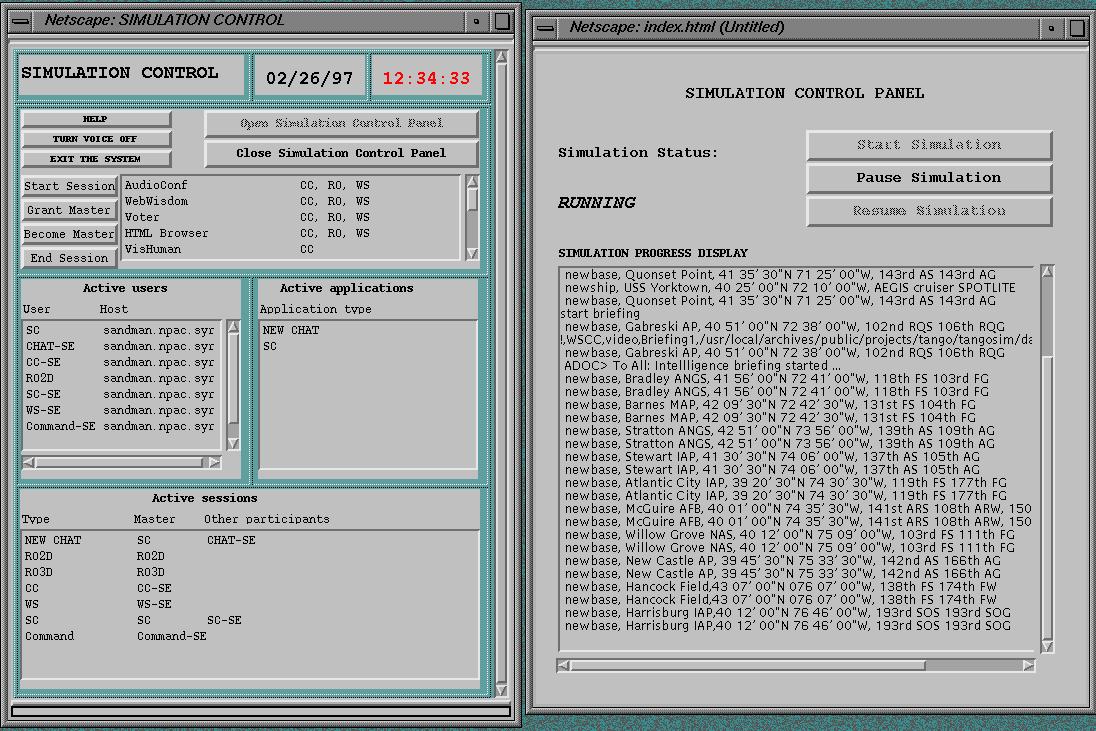The height and width of the screenshot is (731, 1096).
Task: Select user SC in Active users
Action: [122, 330]
